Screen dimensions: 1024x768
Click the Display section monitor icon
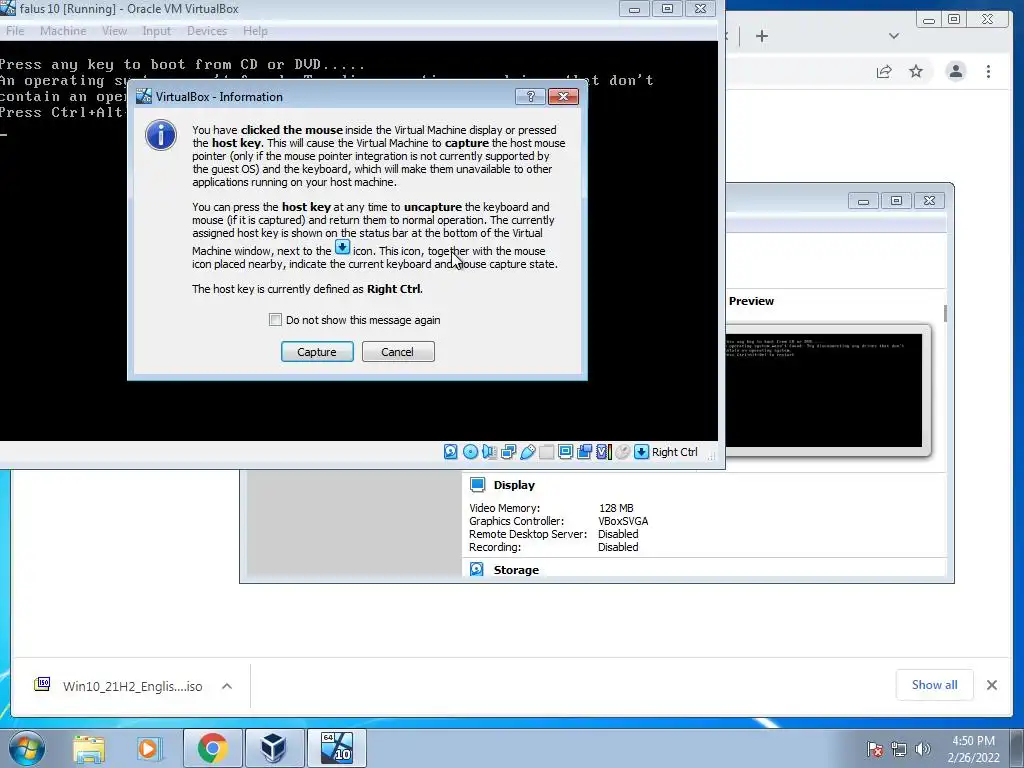(477, 485)
